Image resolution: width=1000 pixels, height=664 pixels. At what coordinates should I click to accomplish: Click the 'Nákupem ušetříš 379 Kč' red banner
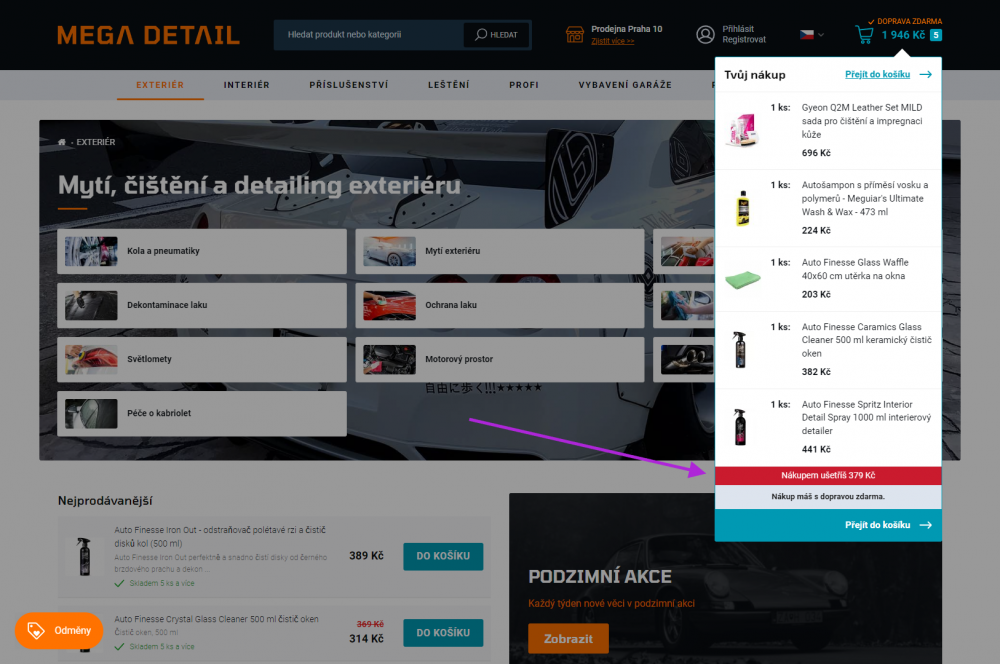click(x=828, y=476)
